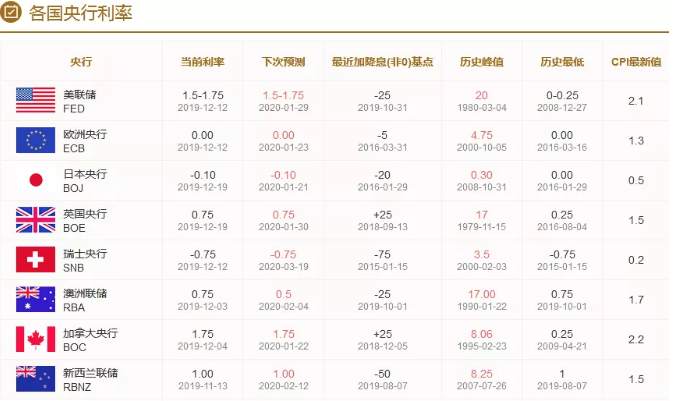Click RBNZ current rate 1.00 dated 2019-11-13
685x401 pixels.
pyautogui.click(x=202, y=379)
